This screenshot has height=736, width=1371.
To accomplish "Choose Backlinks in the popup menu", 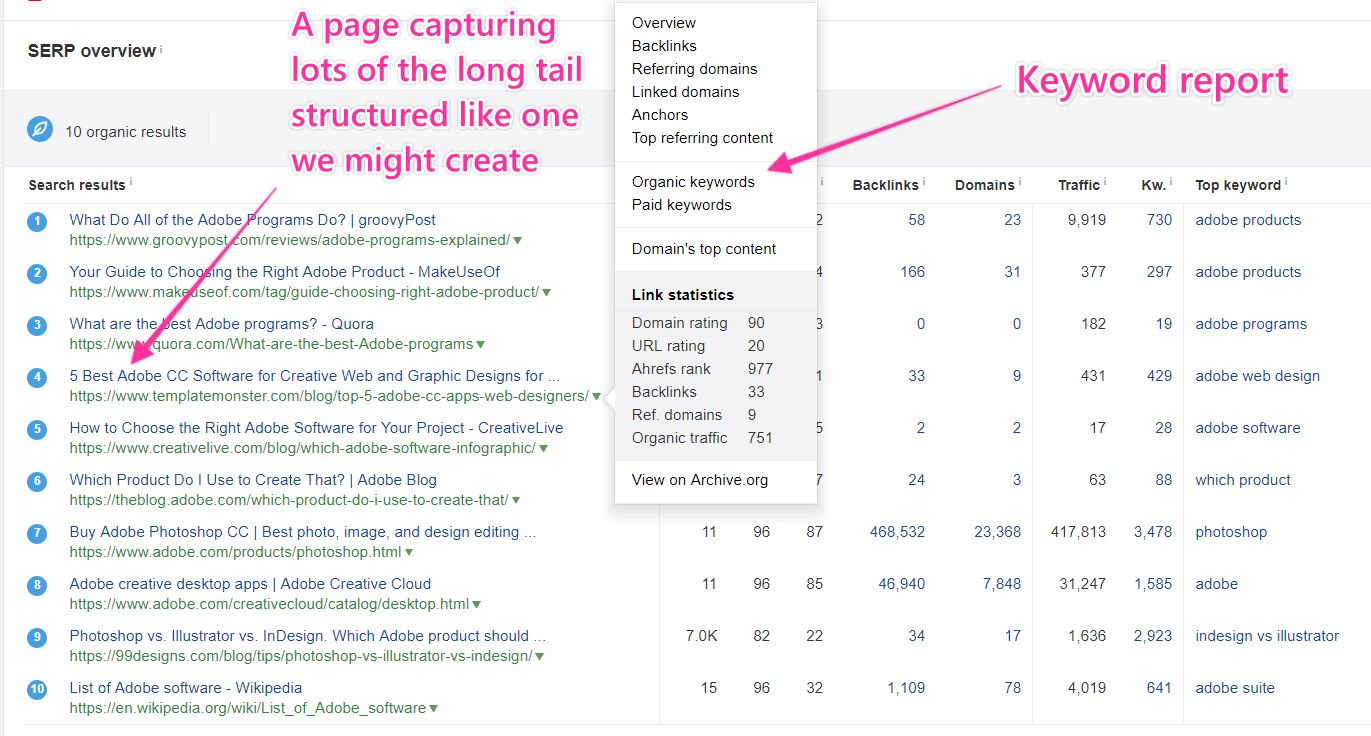I will tap(664, 46).
